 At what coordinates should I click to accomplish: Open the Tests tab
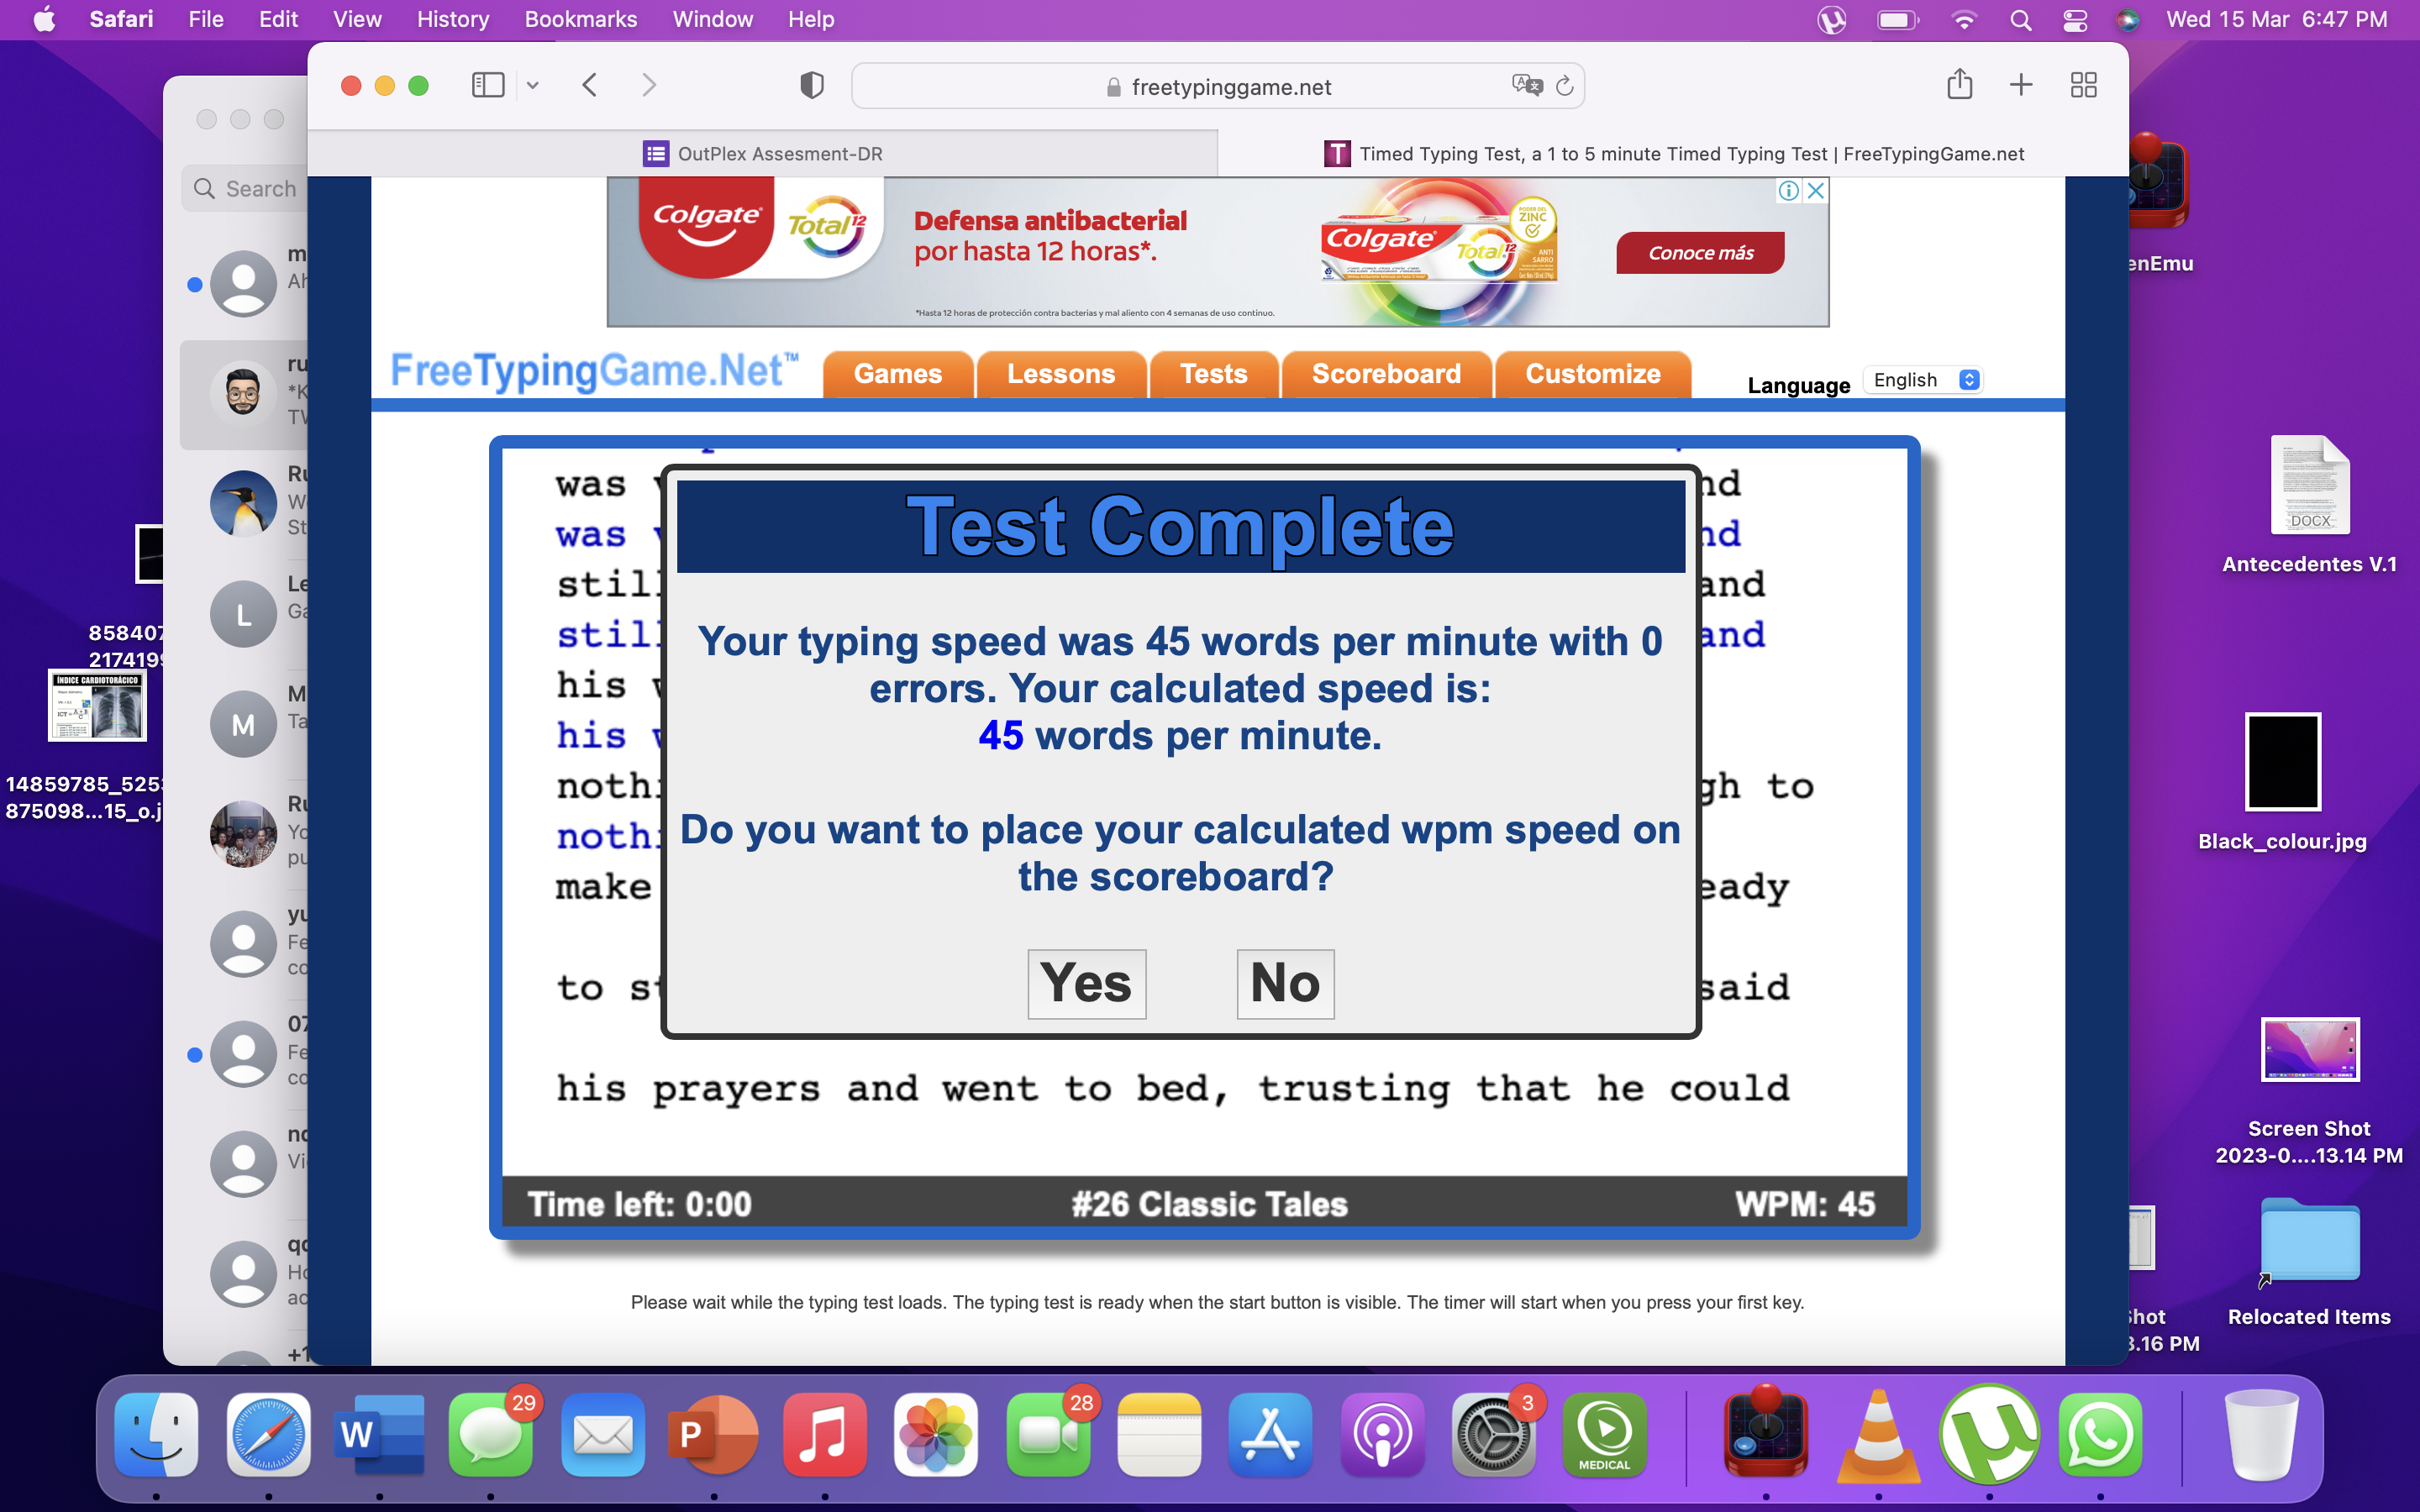pyautogui.click(x=1214, y=374)
